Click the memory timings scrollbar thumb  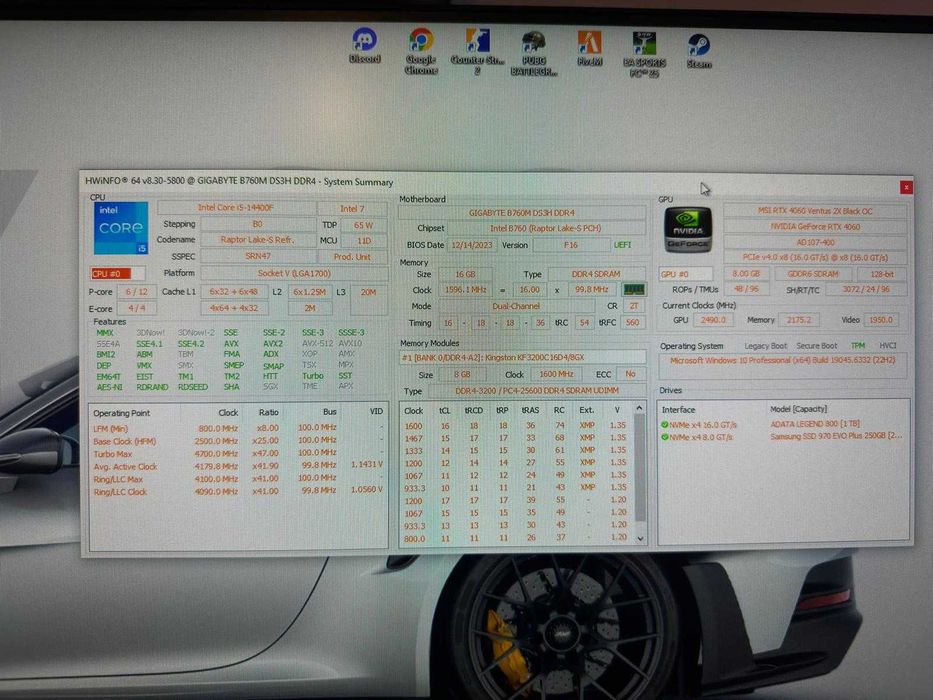[640, 467]
